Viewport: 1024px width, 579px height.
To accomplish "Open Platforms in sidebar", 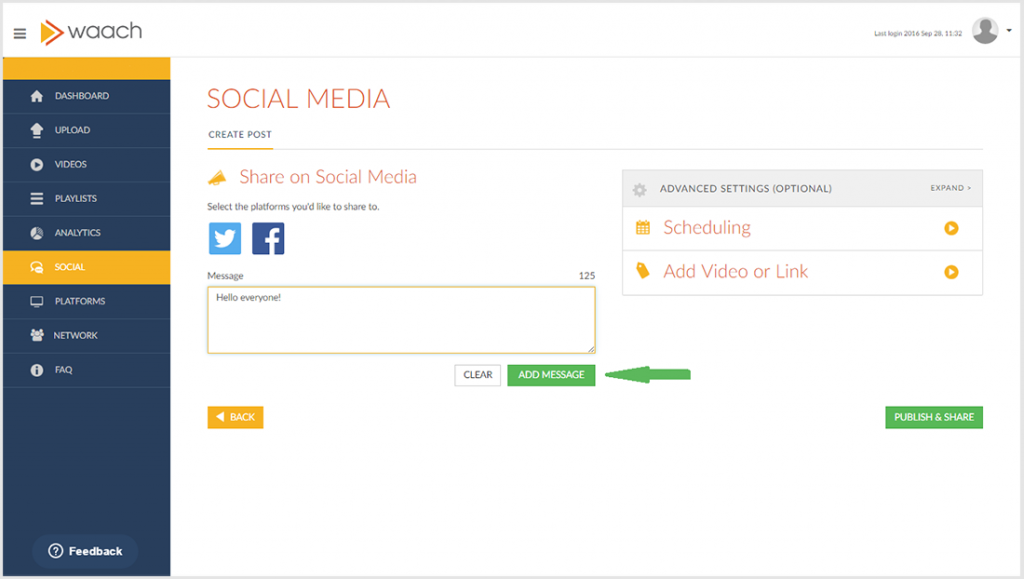I will 86,302.
